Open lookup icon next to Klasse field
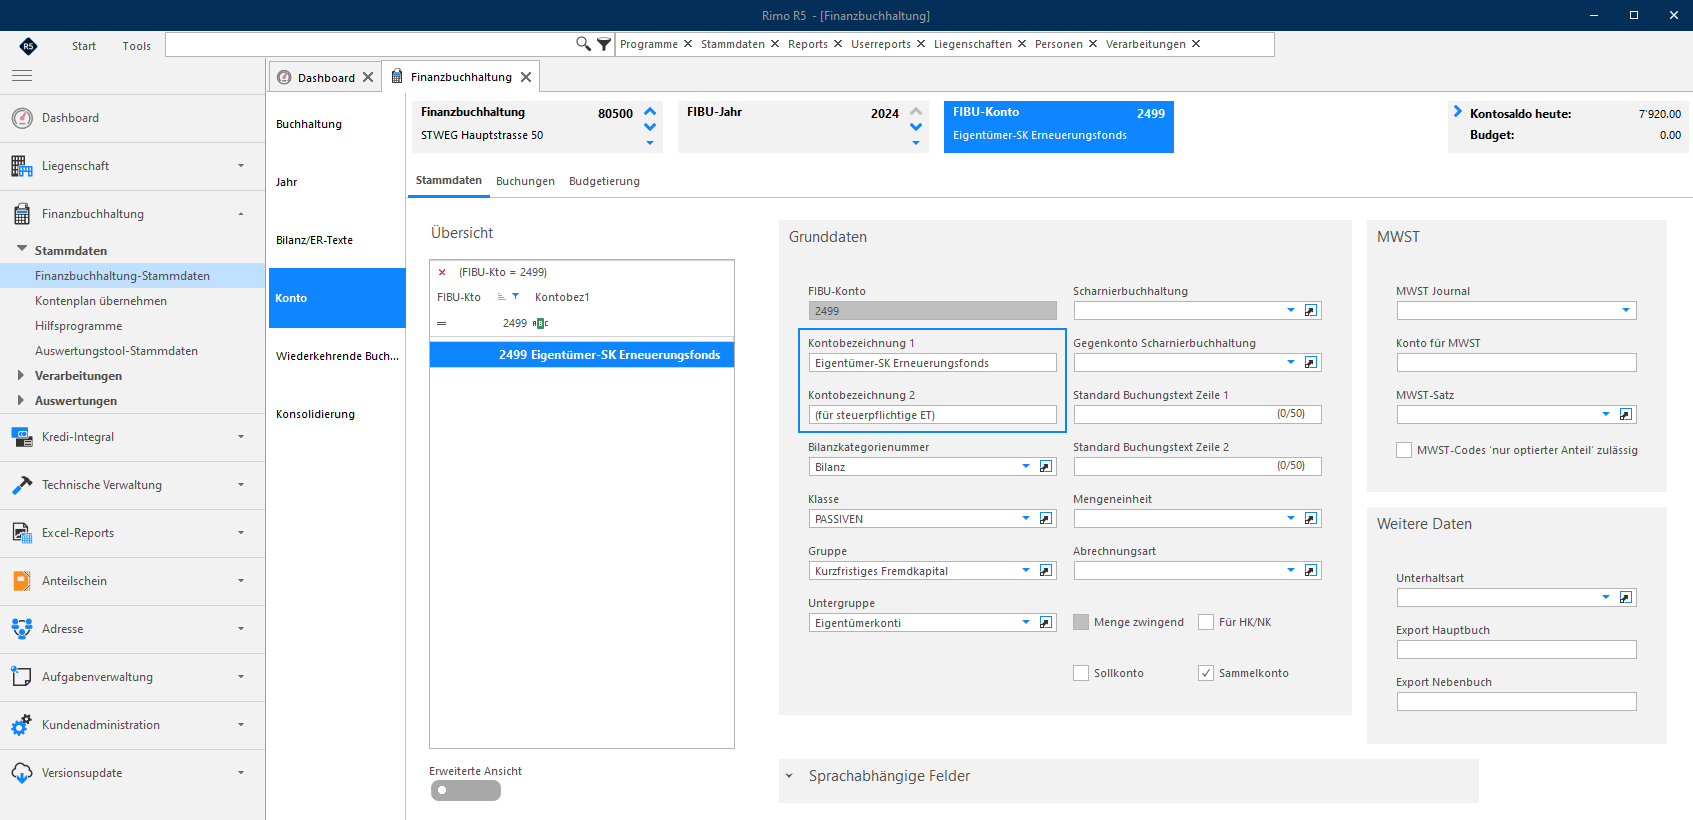The height and width of the screenshot is (820, 1693). (1046, 519)
